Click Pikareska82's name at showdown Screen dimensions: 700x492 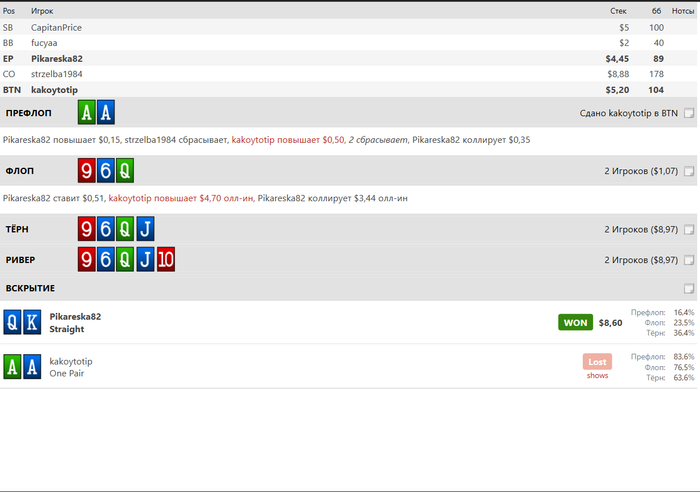(x=75, y=317)
